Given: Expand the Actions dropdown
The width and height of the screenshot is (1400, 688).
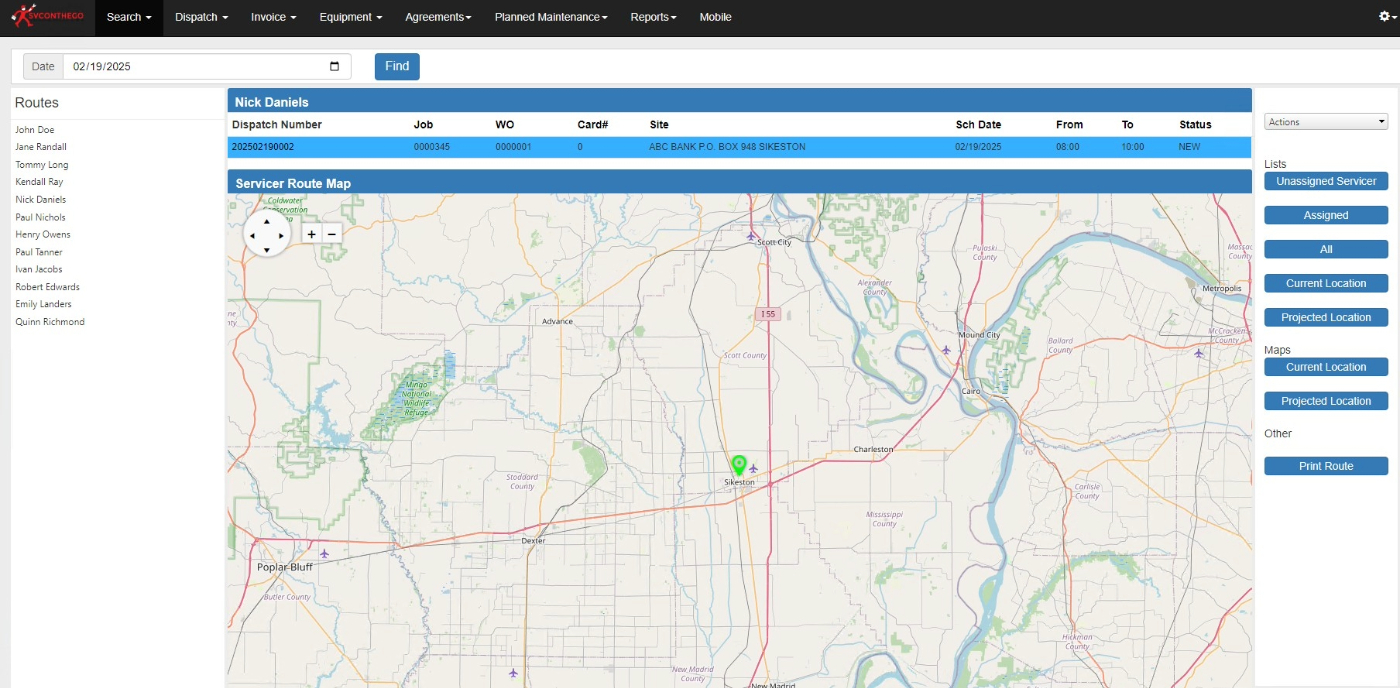Looking at the screenshot, I should tap(1326, 122).
